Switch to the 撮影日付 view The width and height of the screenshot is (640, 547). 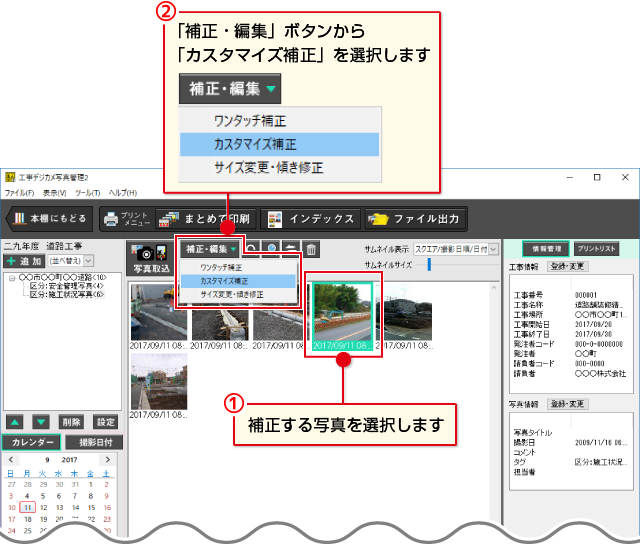point(94,442)
